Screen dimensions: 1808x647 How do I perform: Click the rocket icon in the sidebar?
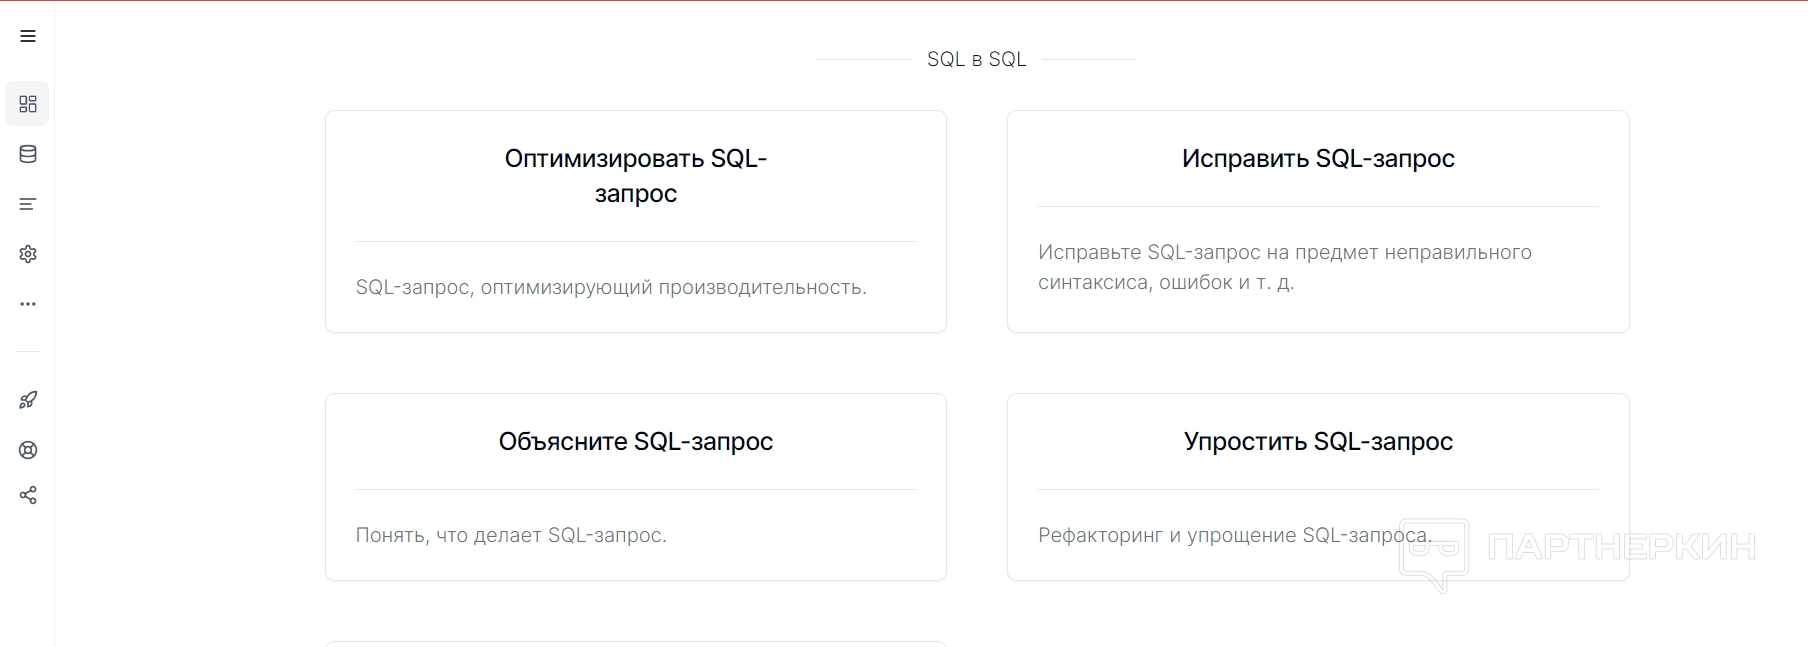28,400
